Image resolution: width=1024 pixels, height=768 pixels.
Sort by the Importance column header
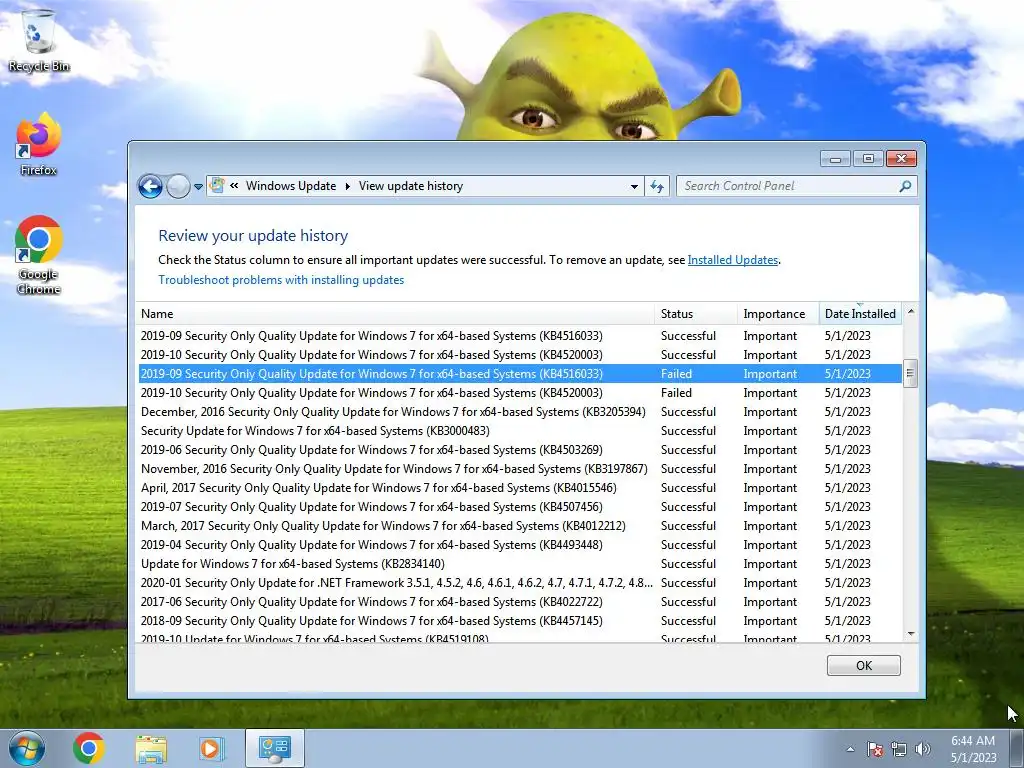778,313
